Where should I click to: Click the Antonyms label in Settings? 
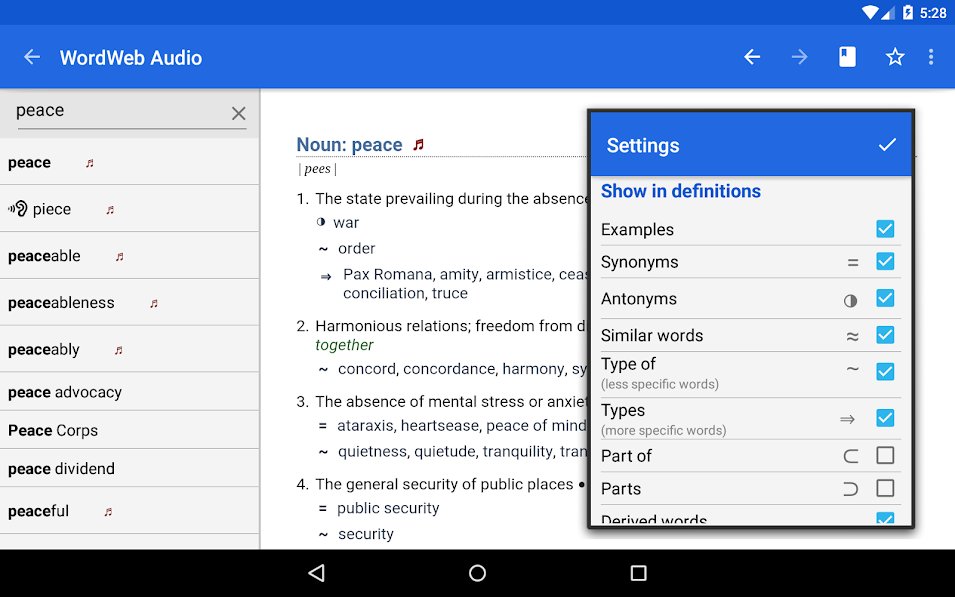[639, 299]
